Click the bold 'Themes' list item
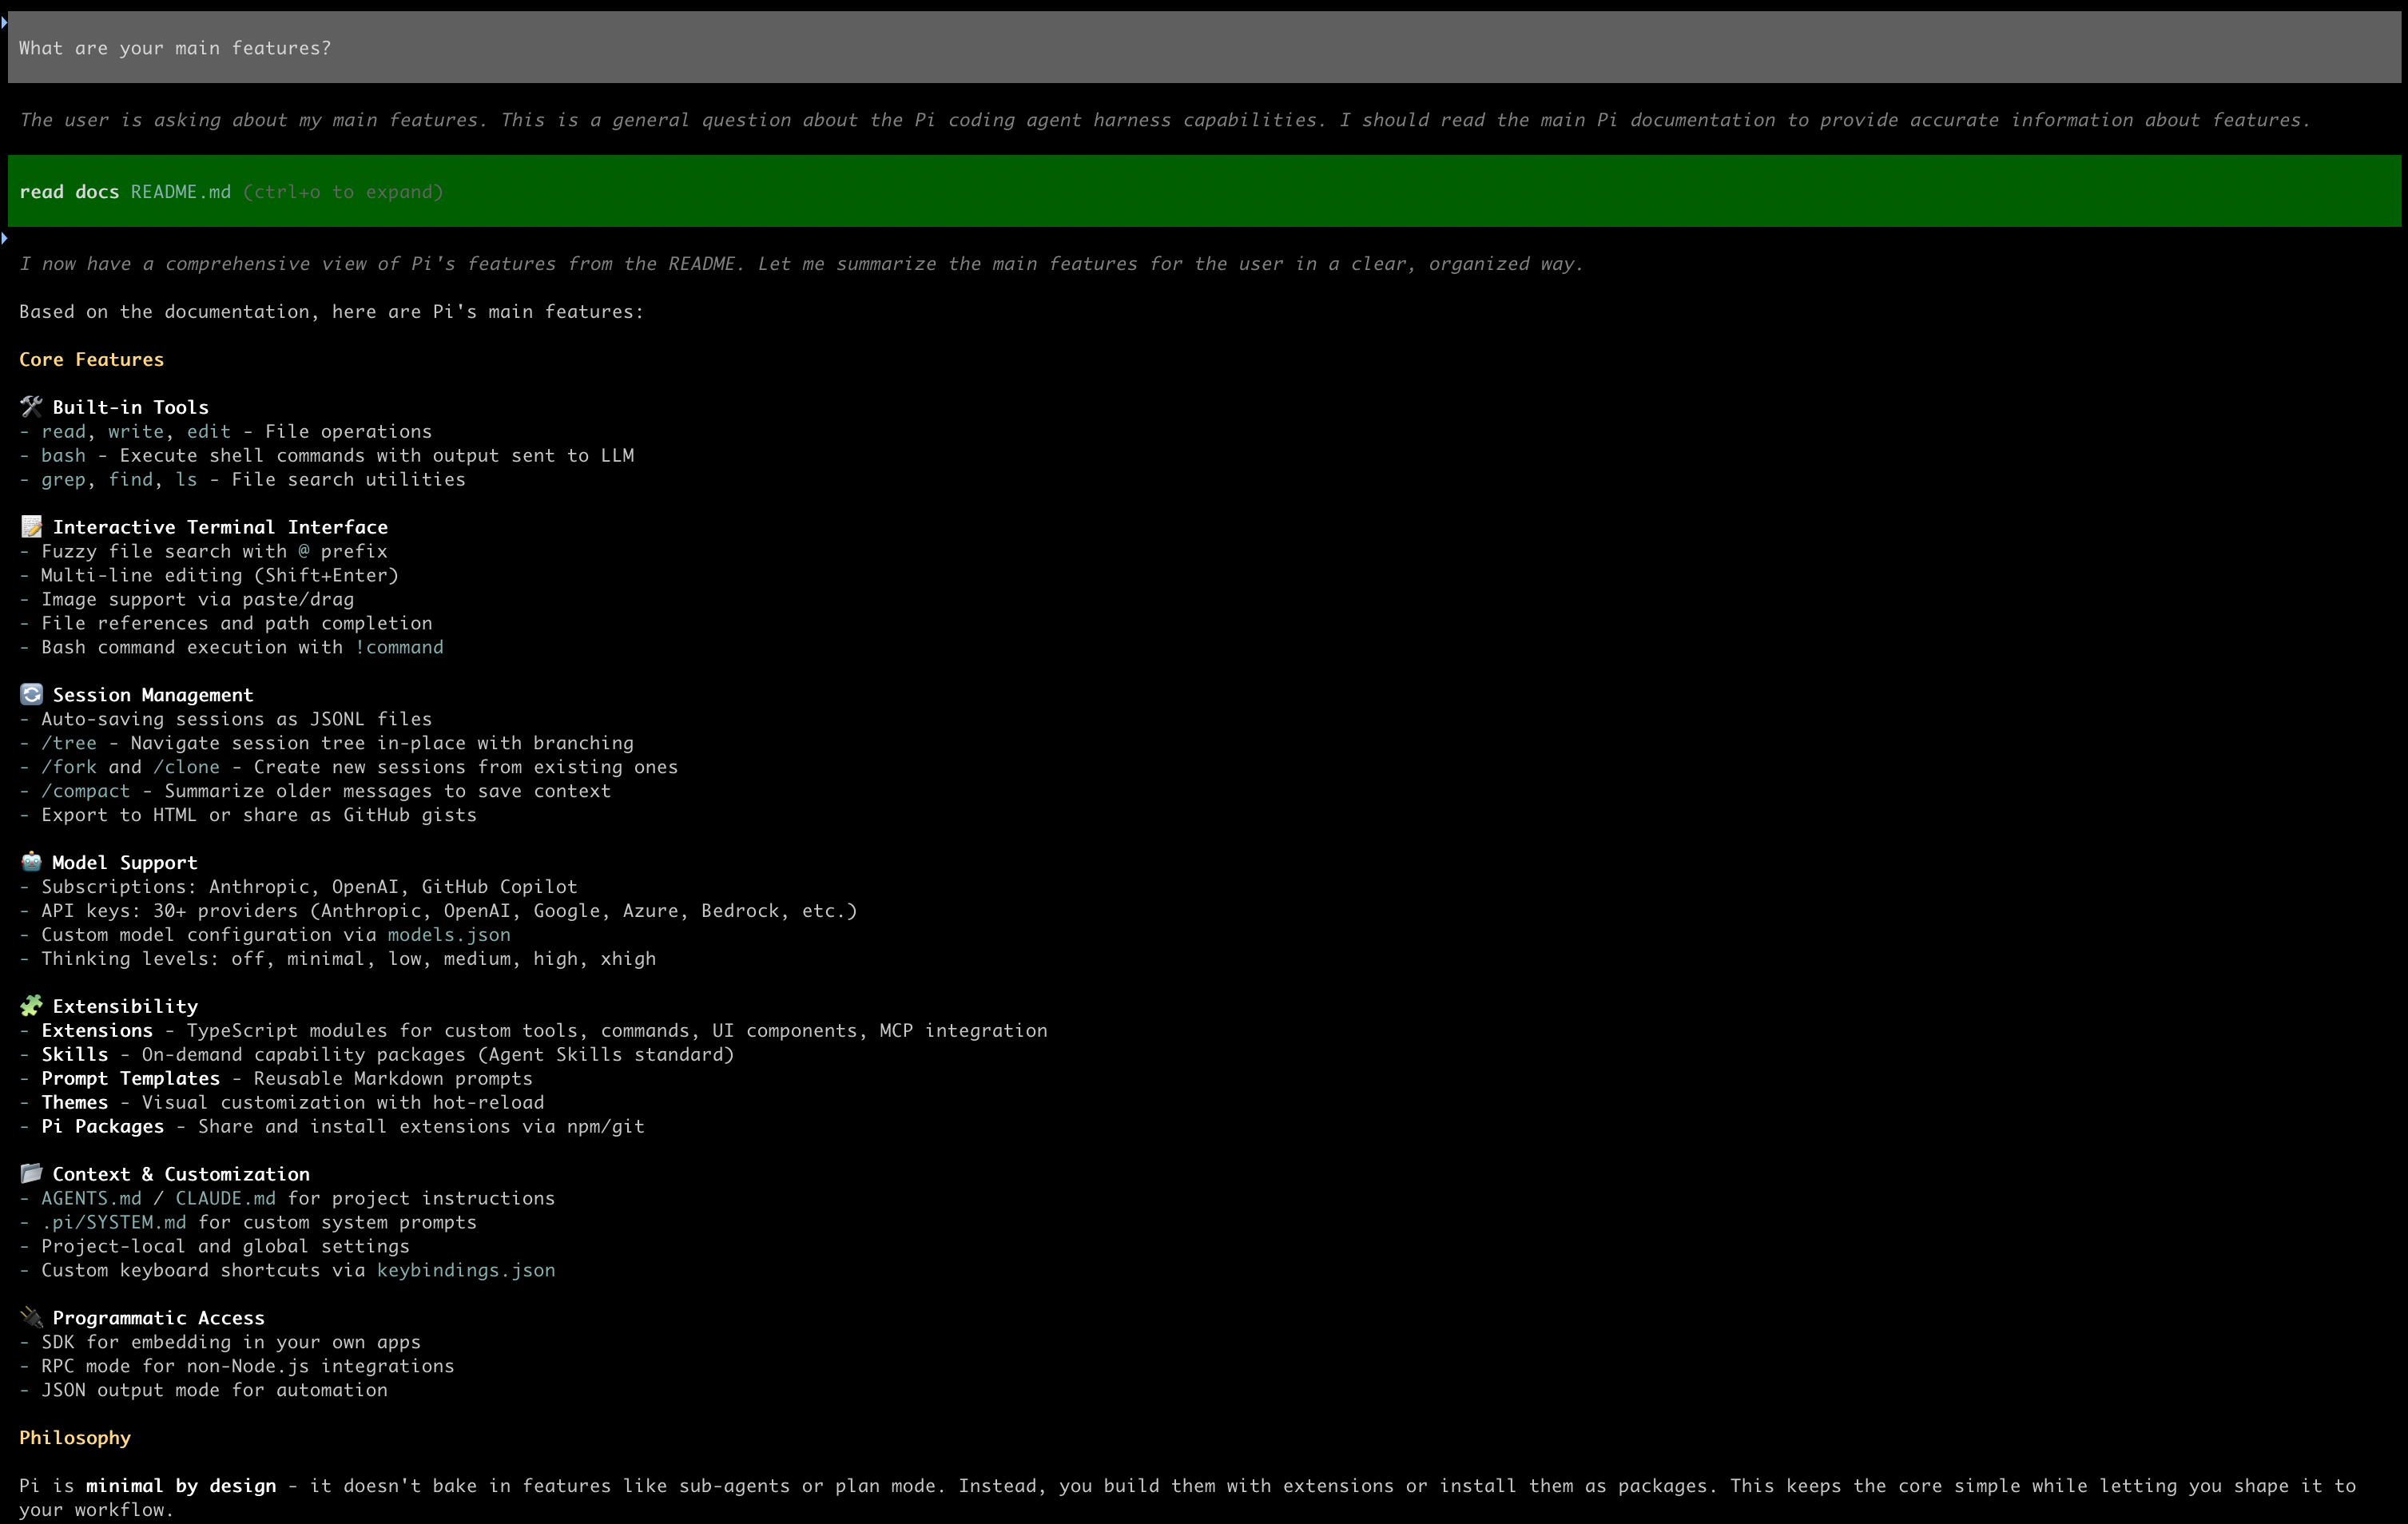2408x1524 pixels. click(75, 1102)
